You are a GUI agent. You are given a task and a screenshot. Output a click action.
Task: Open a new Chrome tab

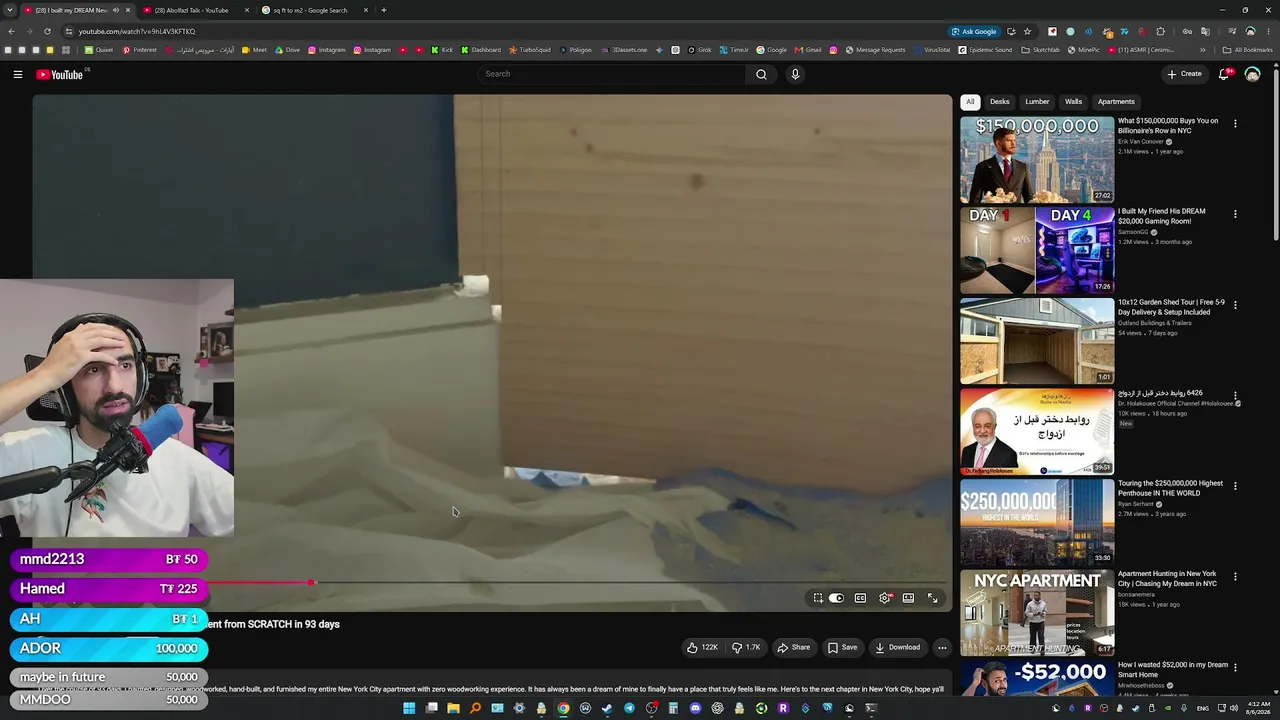pyautogui.click(x=383, y=10)
